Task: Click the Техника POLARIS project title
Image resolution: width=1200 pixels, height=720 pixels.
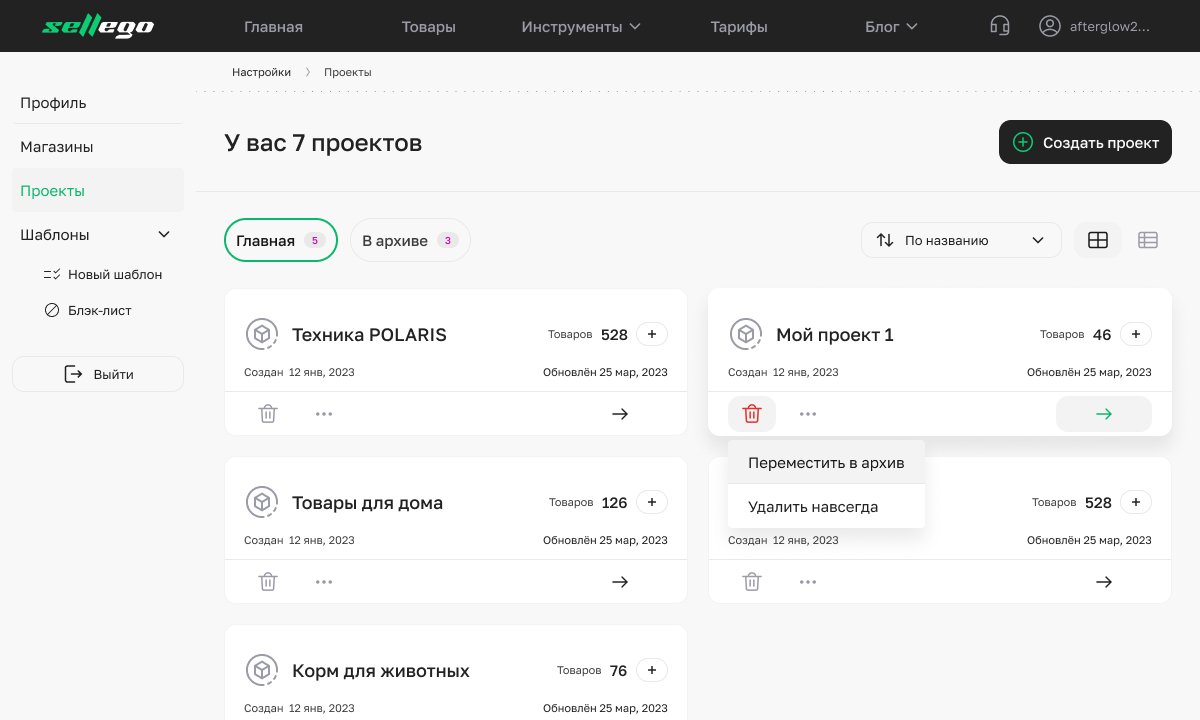Action: [x=369, y=334]
